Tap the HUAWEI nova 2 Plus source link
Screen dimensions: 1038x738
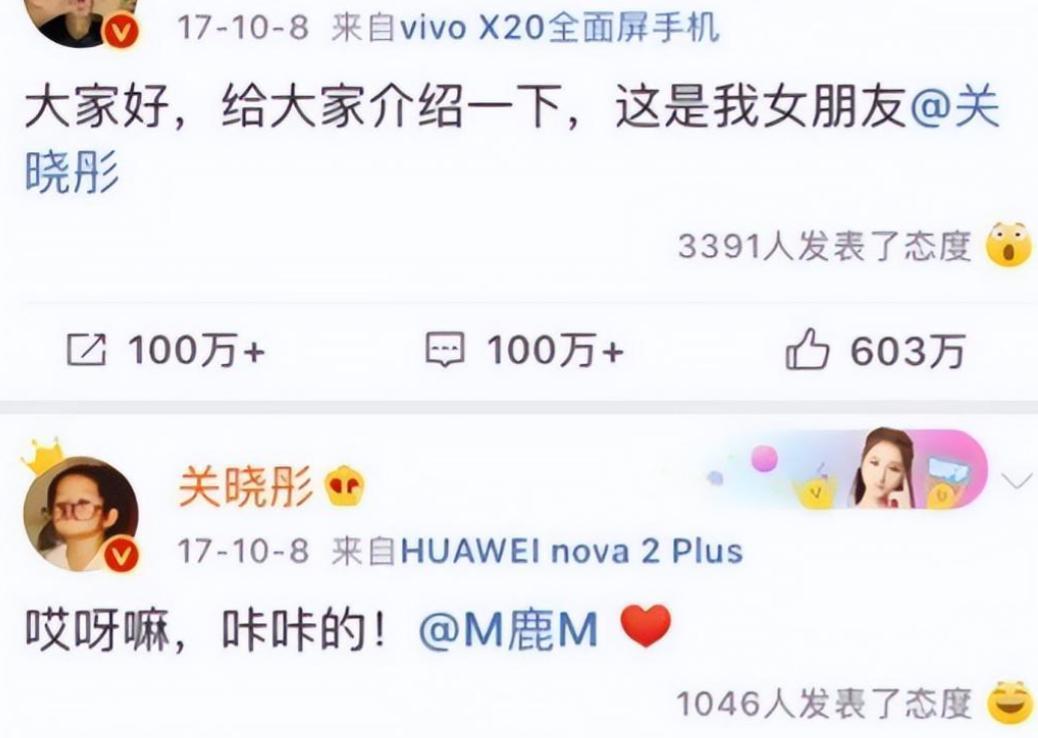click(572, 551)
